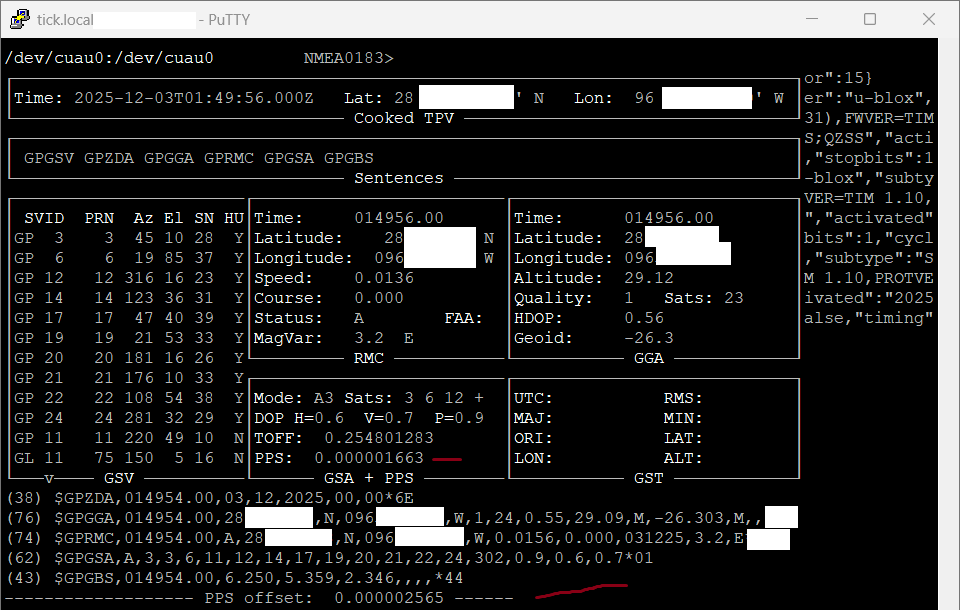Click the TOFF value 0.254801283
The image size is (960, 610).
coord(379,438)
